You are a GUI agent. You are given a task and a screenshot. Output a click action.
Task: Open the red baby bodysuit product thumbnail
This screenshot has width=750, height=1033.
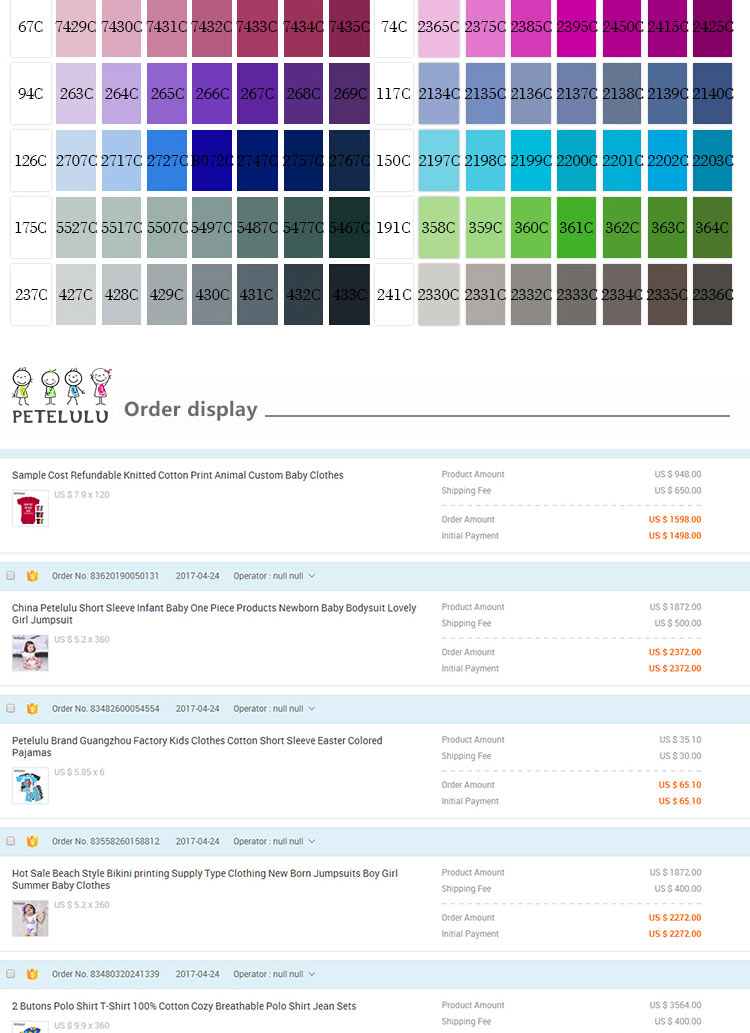(30, 508)
